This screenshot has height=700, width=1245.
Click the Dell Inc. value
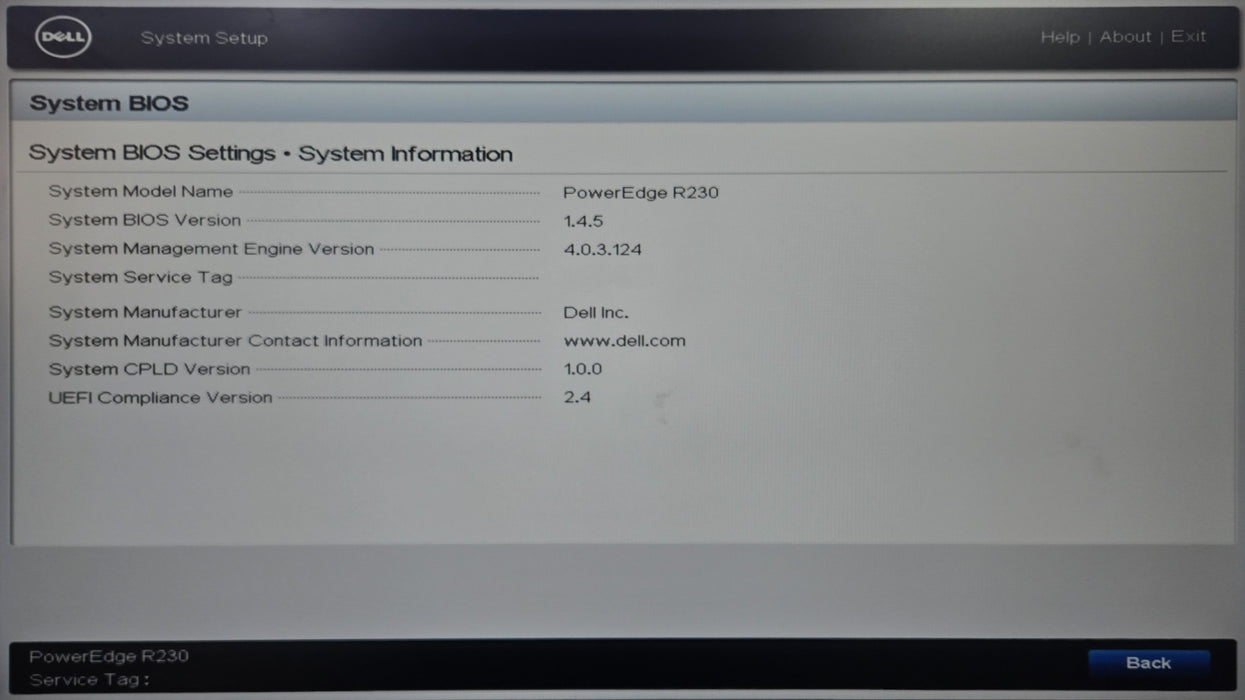[x=596, y=313]
